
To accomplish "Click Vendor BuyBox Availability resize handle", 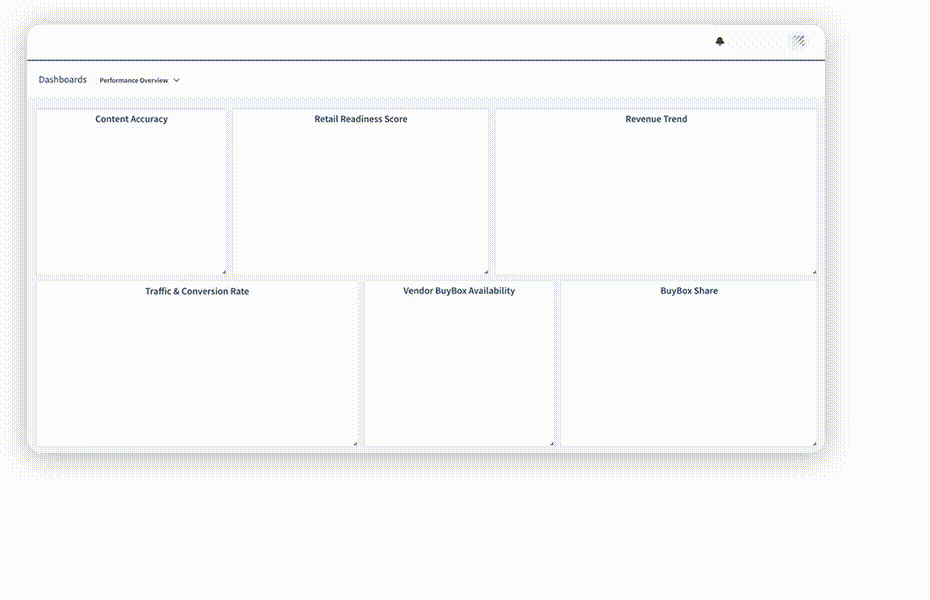I will [x=551, y=443].
